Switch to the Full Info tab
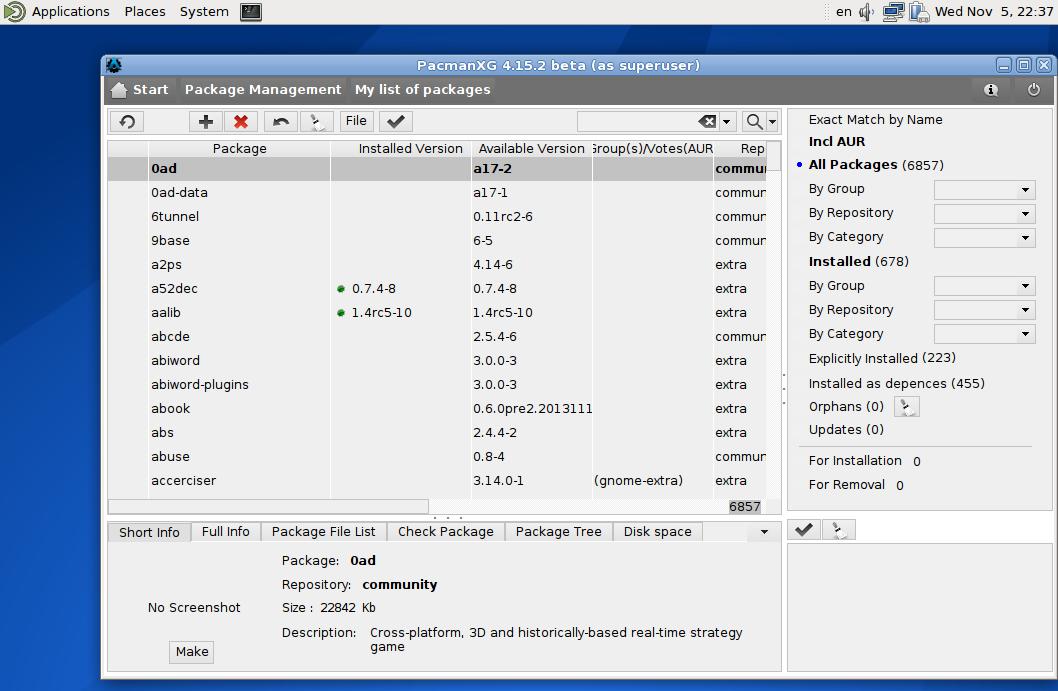1058x691 pixels. tap(225, 532)
